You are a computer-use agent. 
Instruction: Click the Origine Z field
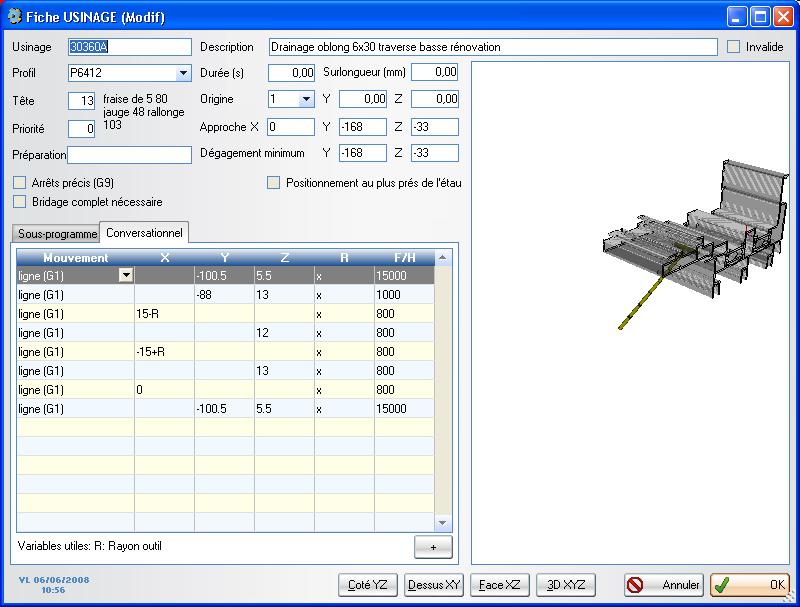coord(435,99)
